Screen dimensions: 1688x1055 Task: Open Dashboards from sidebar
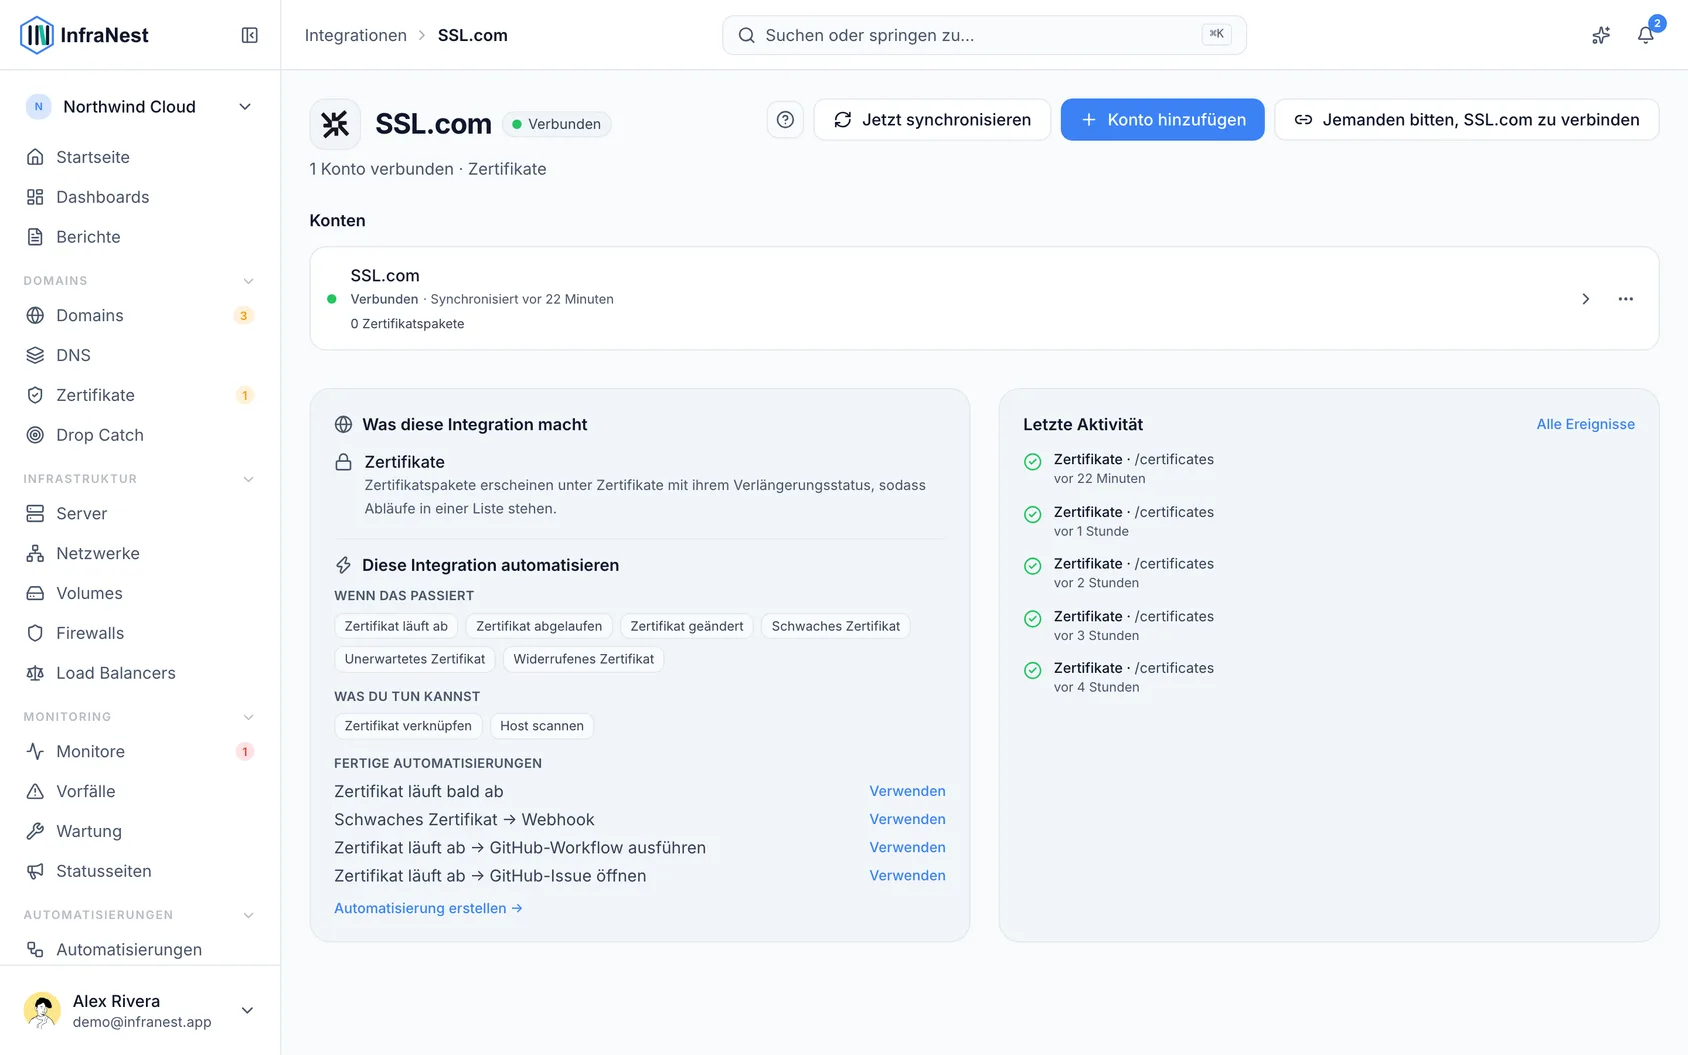(140, 197)
